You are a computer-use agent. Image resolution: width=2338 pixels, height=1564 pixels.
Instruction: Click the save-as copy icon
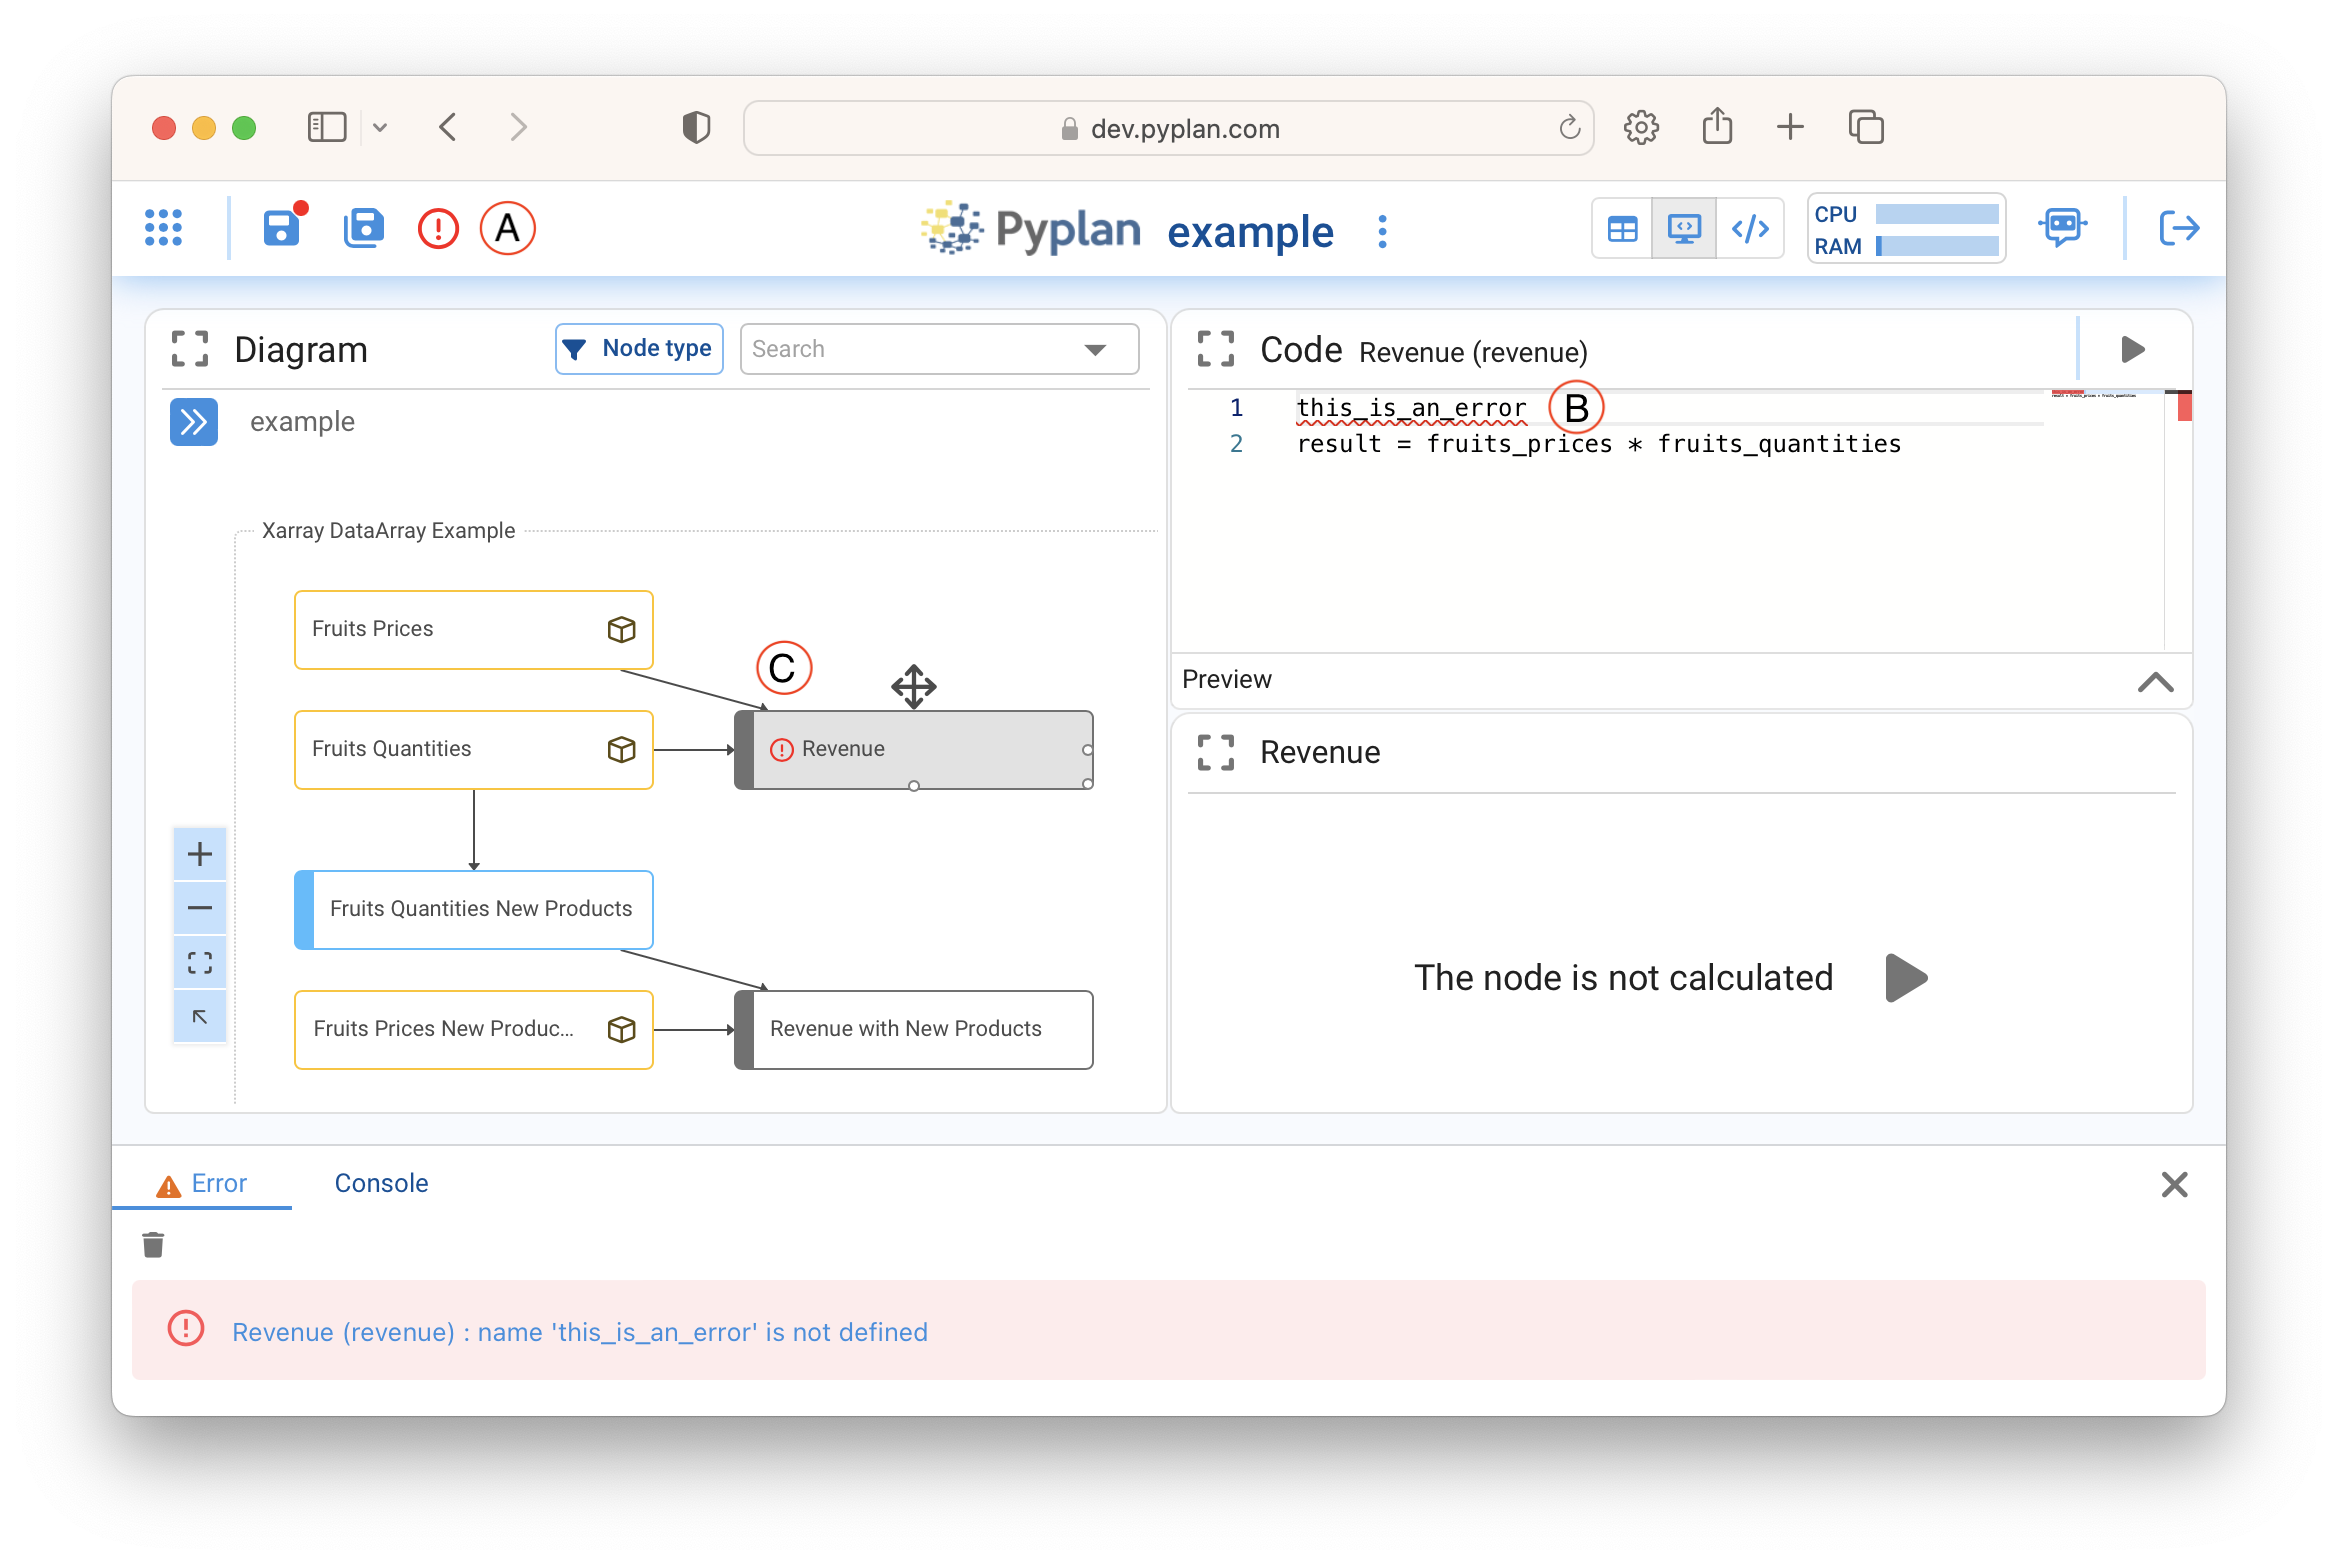[x=364, y=228]
